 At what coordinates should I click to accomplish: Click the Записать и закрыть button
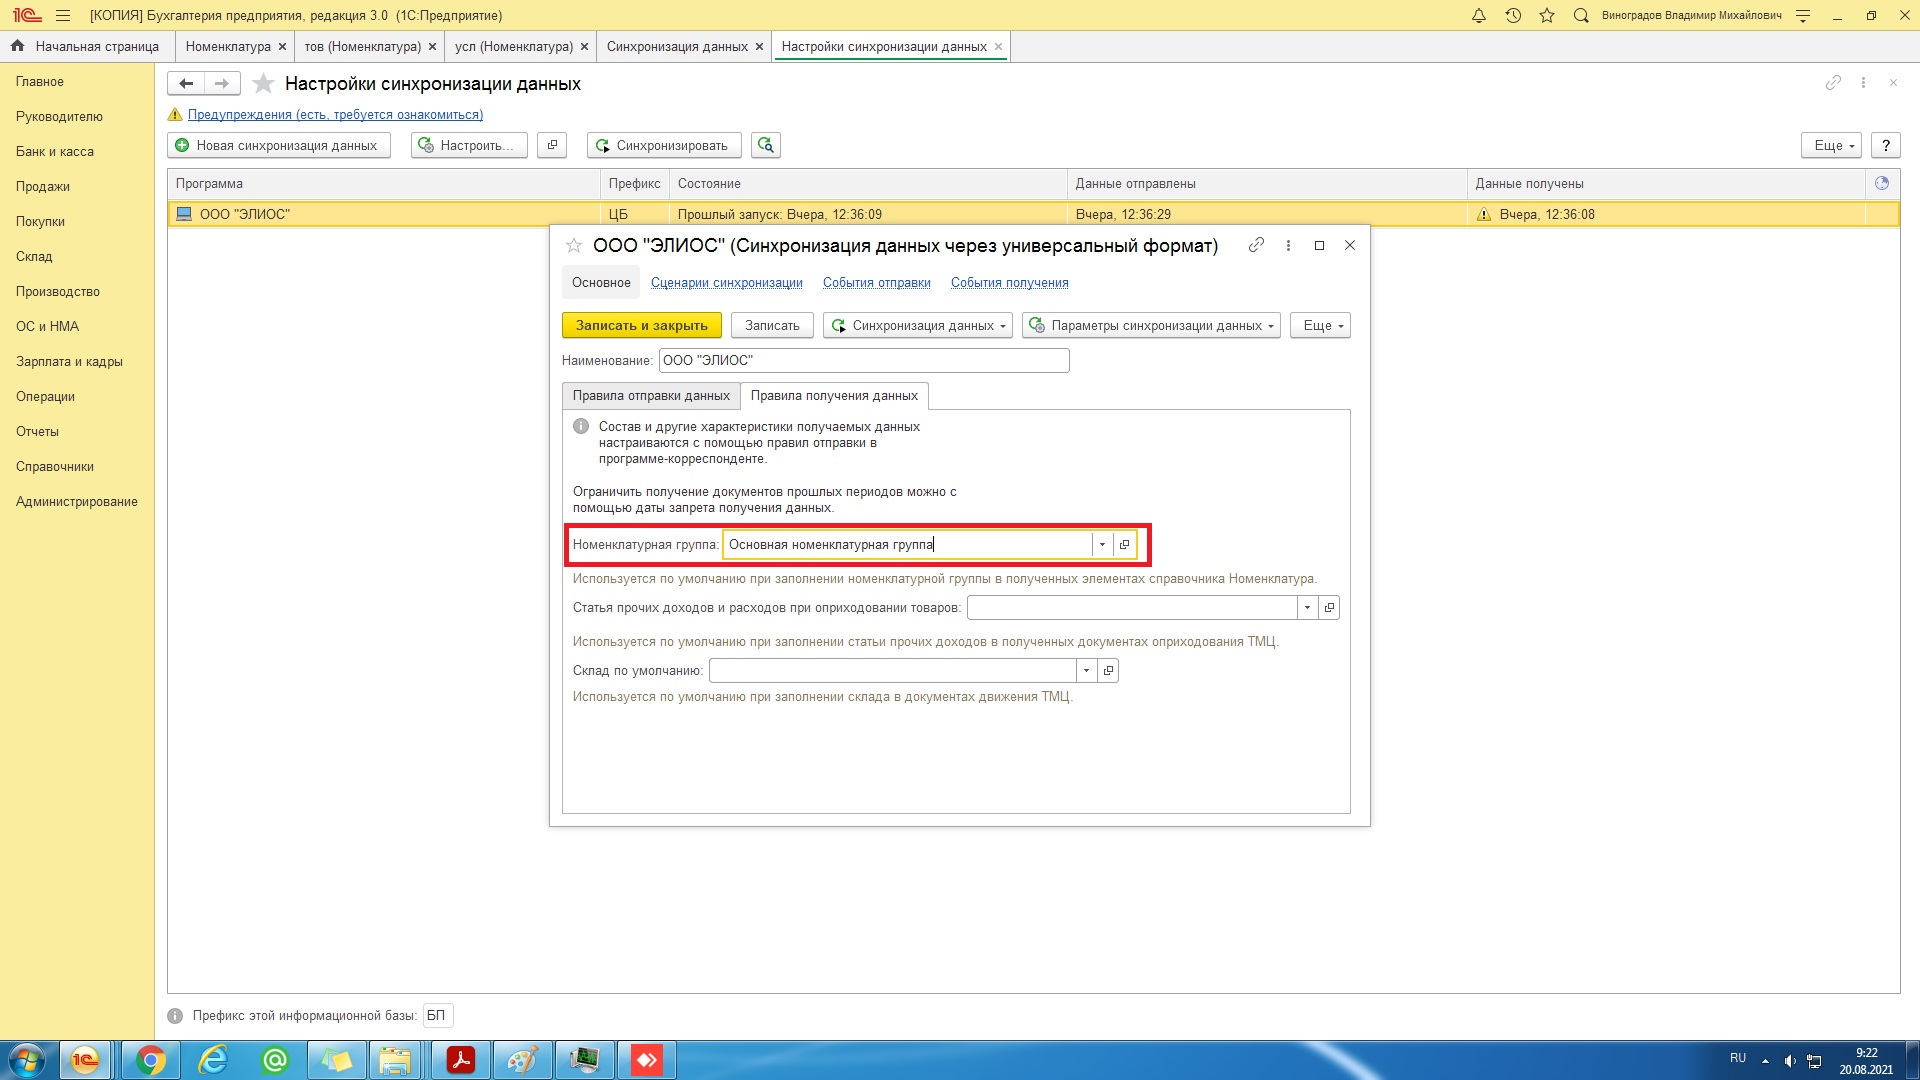[642, 325]
